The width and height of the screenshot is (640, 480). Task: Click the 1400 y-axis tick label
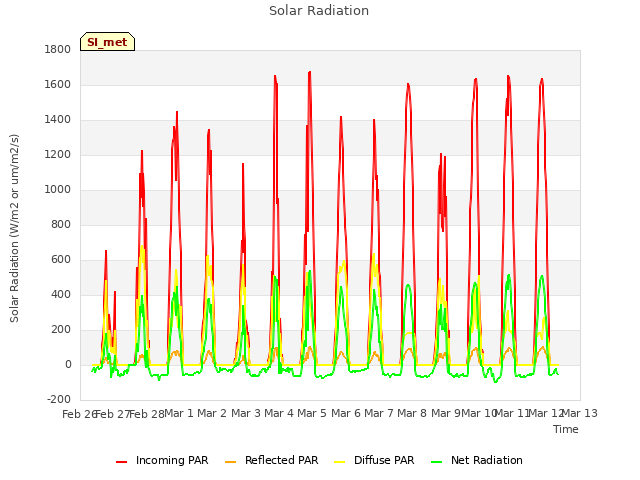[58, 120]
